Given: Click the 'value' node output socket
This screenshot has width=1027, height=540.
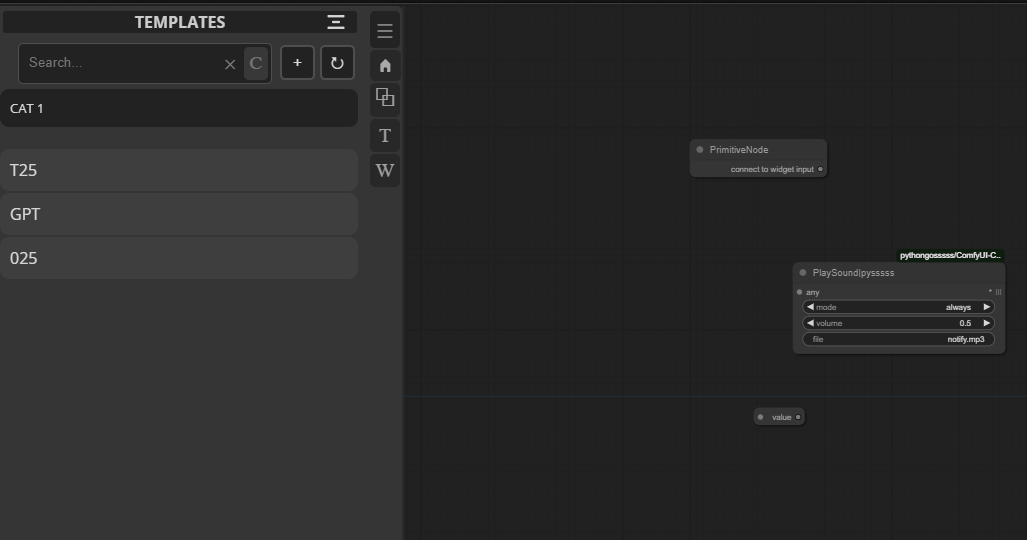Looking at the screenshot, I should 798,417.
